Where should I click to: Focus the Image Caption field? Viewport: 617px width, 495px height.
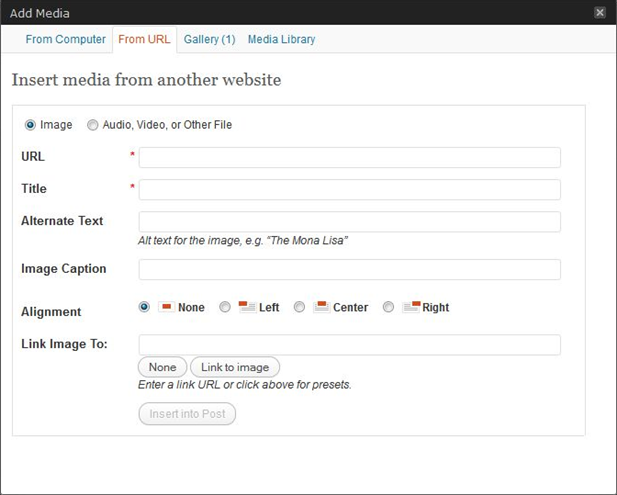349,270
